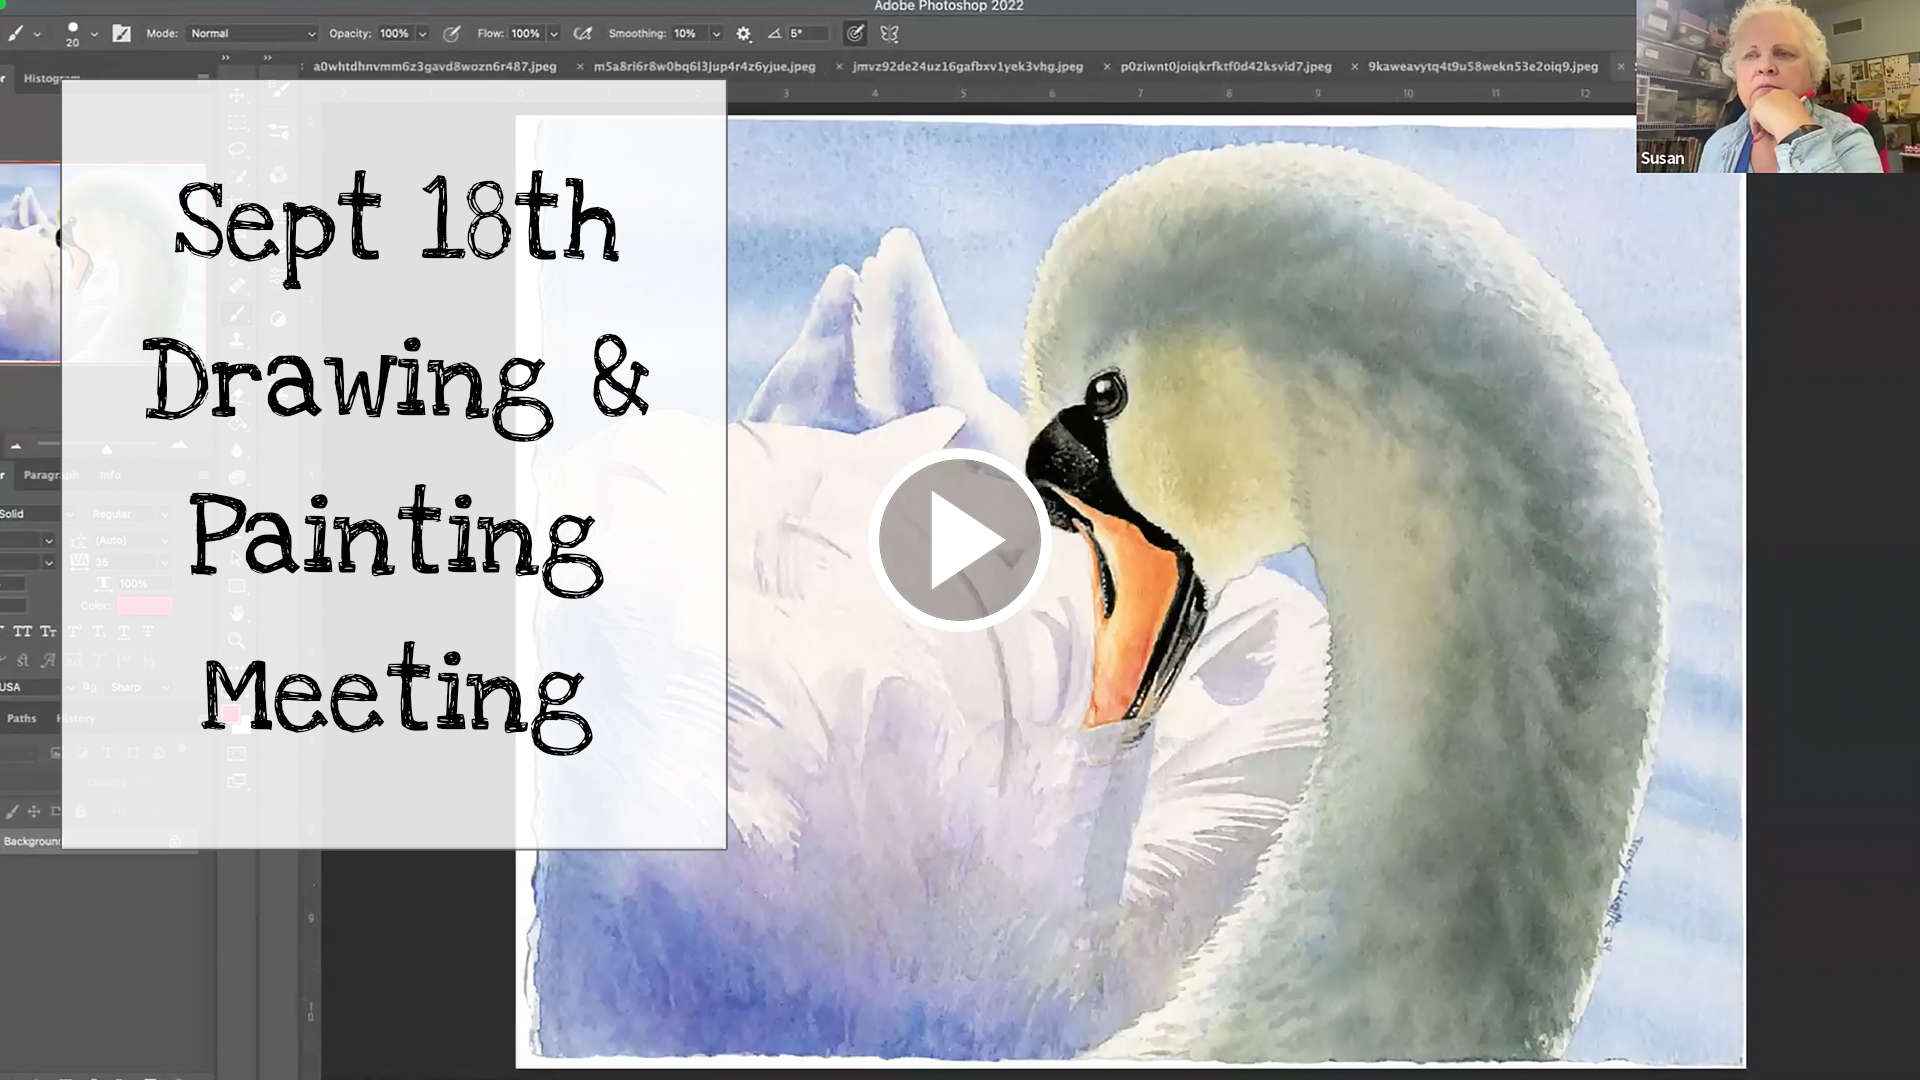This screenshot has height=1080, width=1920.
Task: Lock position move icon in Layers
Action: pos(34,811)
